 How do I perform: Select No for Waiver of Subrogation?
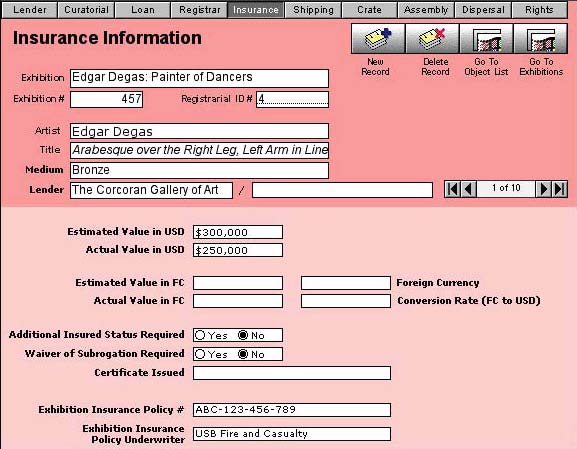coord(243,354)
